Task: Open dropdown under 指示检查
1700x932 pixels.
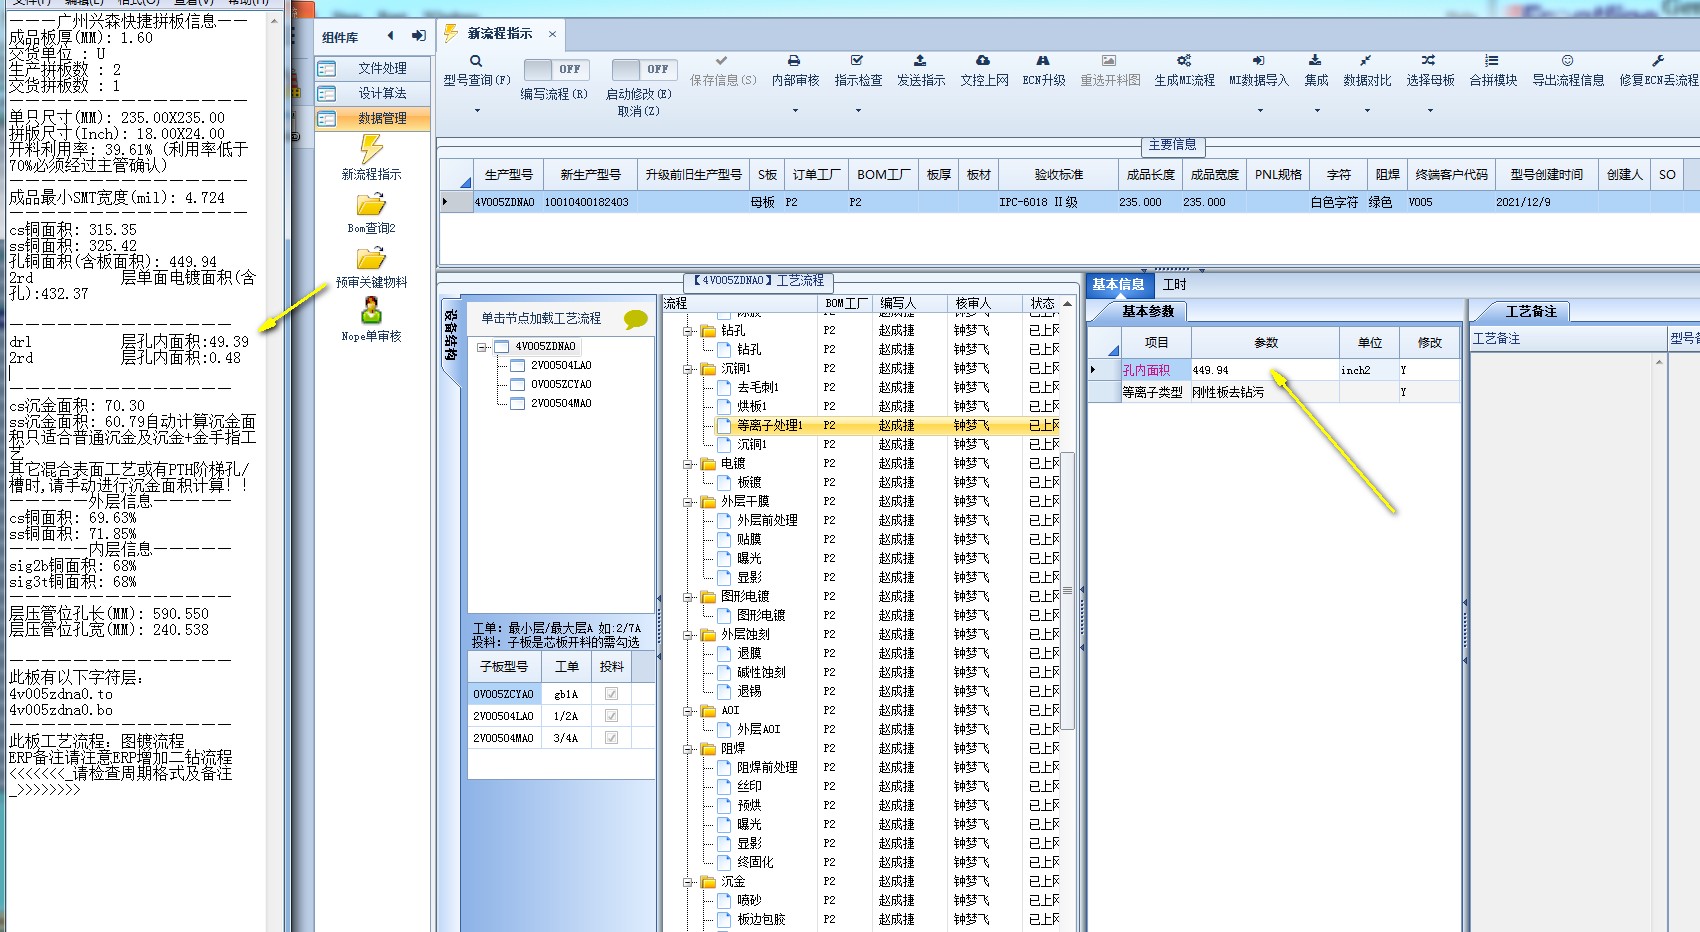Action: 858,110
